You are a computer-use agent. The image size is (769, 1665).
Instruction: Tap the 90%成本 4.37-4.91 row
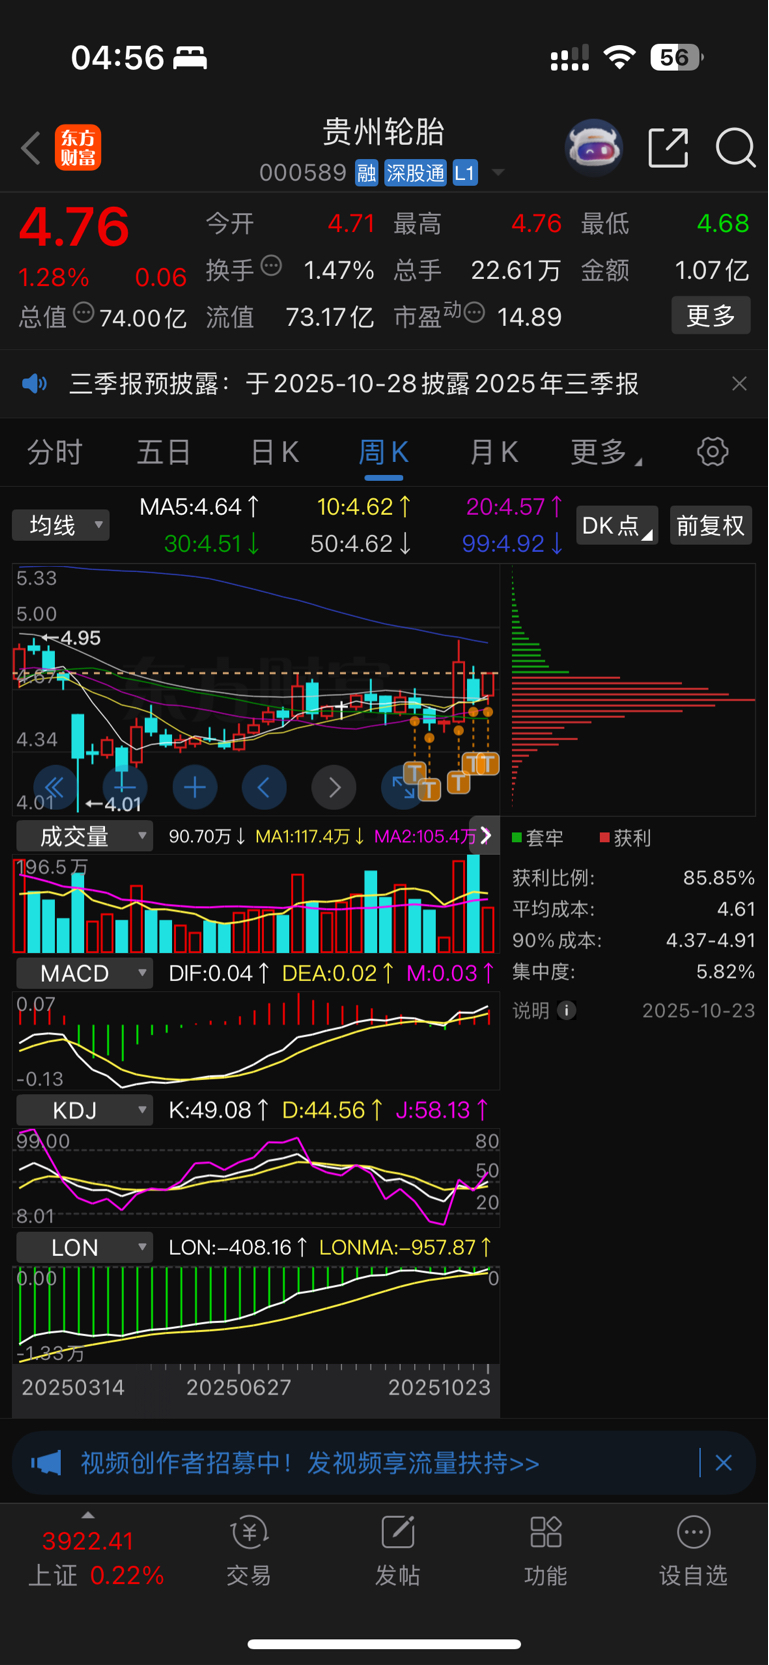point(634,940)
